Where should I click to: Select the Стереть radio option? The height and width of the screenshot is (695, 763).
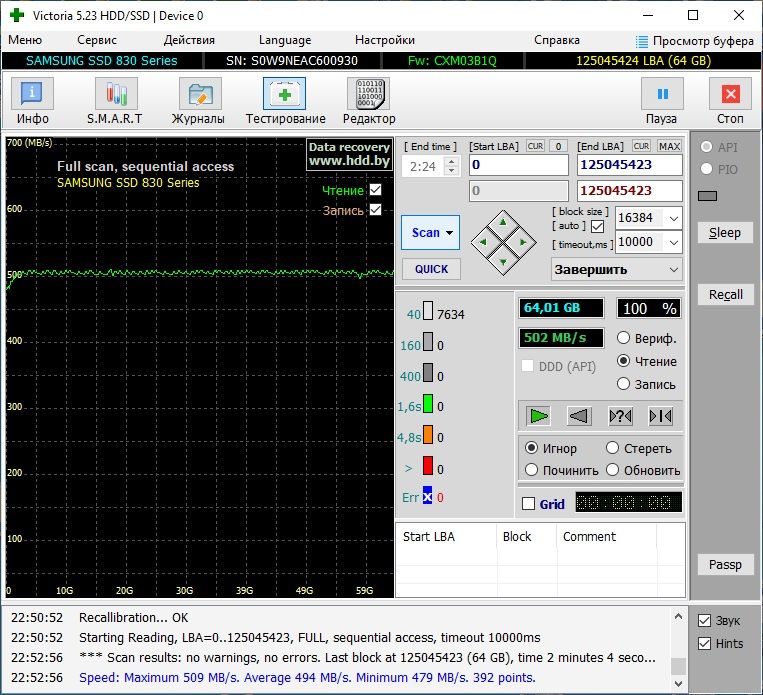(612, 448)
